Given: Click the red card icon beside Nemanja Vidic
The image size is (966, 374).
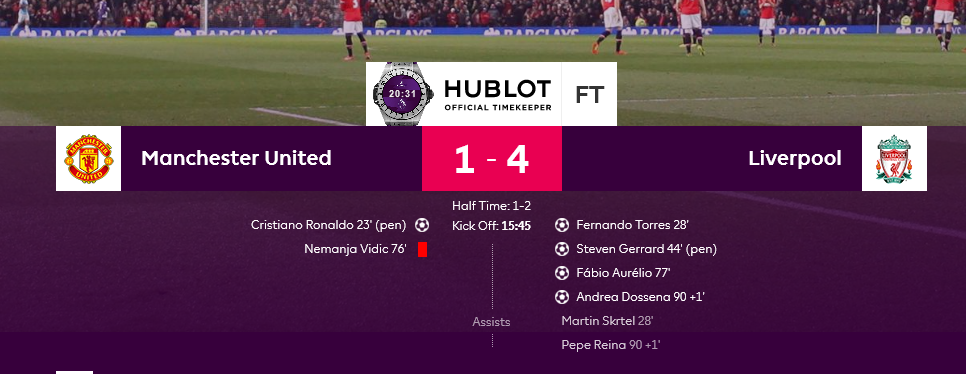Looking at the screenshot, I should coord(422,250).
